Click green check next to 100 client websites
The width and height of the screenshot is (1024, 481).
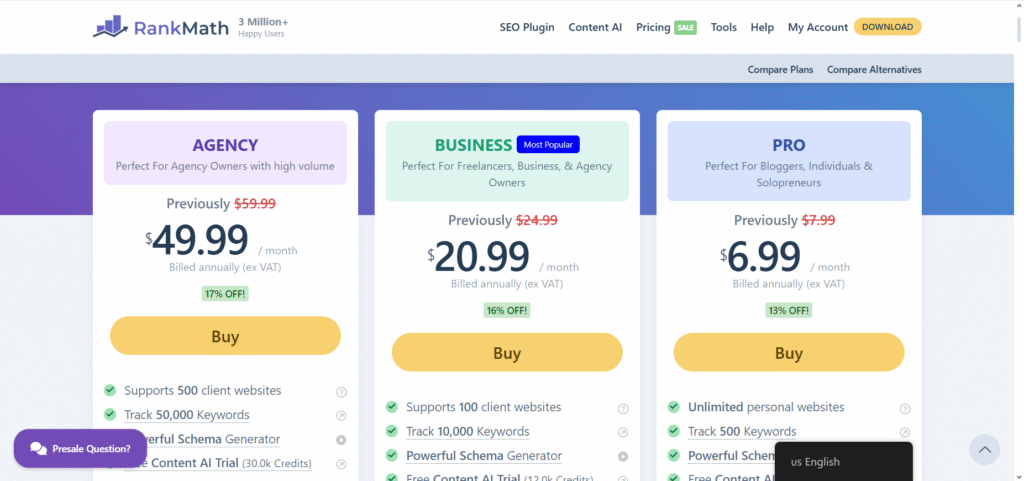[x=392, y=407]
